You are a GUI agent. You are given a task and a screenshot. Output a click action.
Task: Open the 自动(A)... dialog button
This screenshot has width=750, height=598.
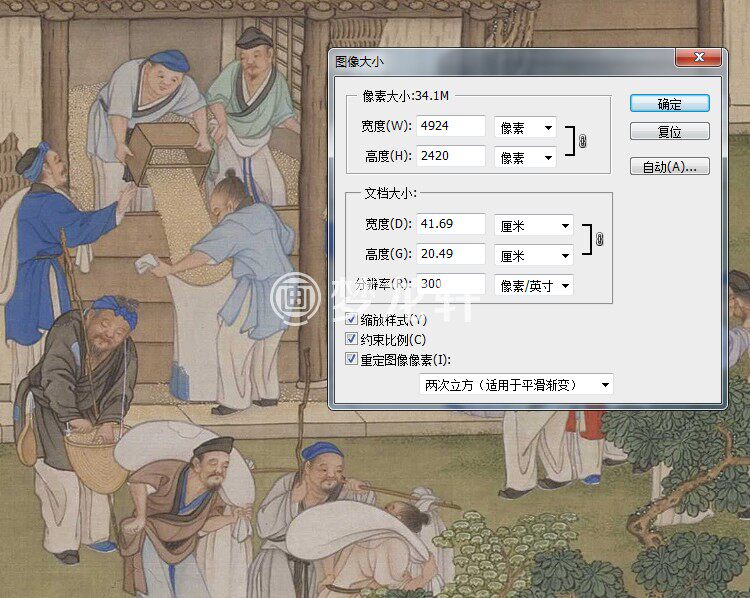[669, 166]
